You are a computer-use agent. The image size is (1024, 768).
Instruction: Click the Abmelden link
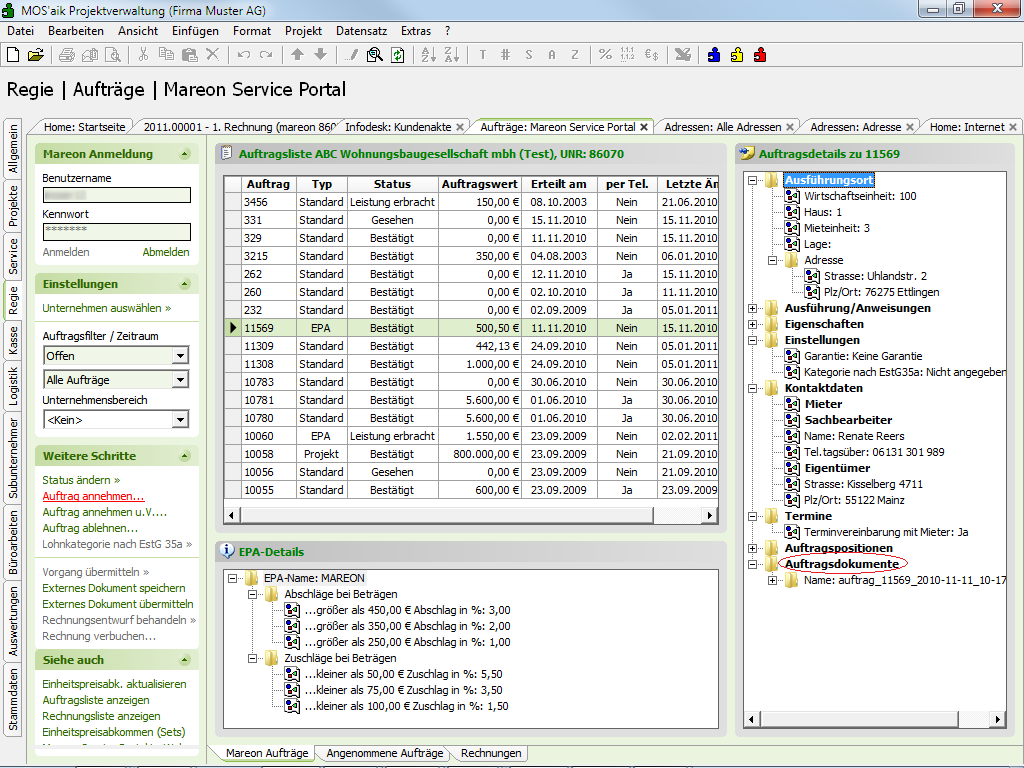click(x=166, y=252)
